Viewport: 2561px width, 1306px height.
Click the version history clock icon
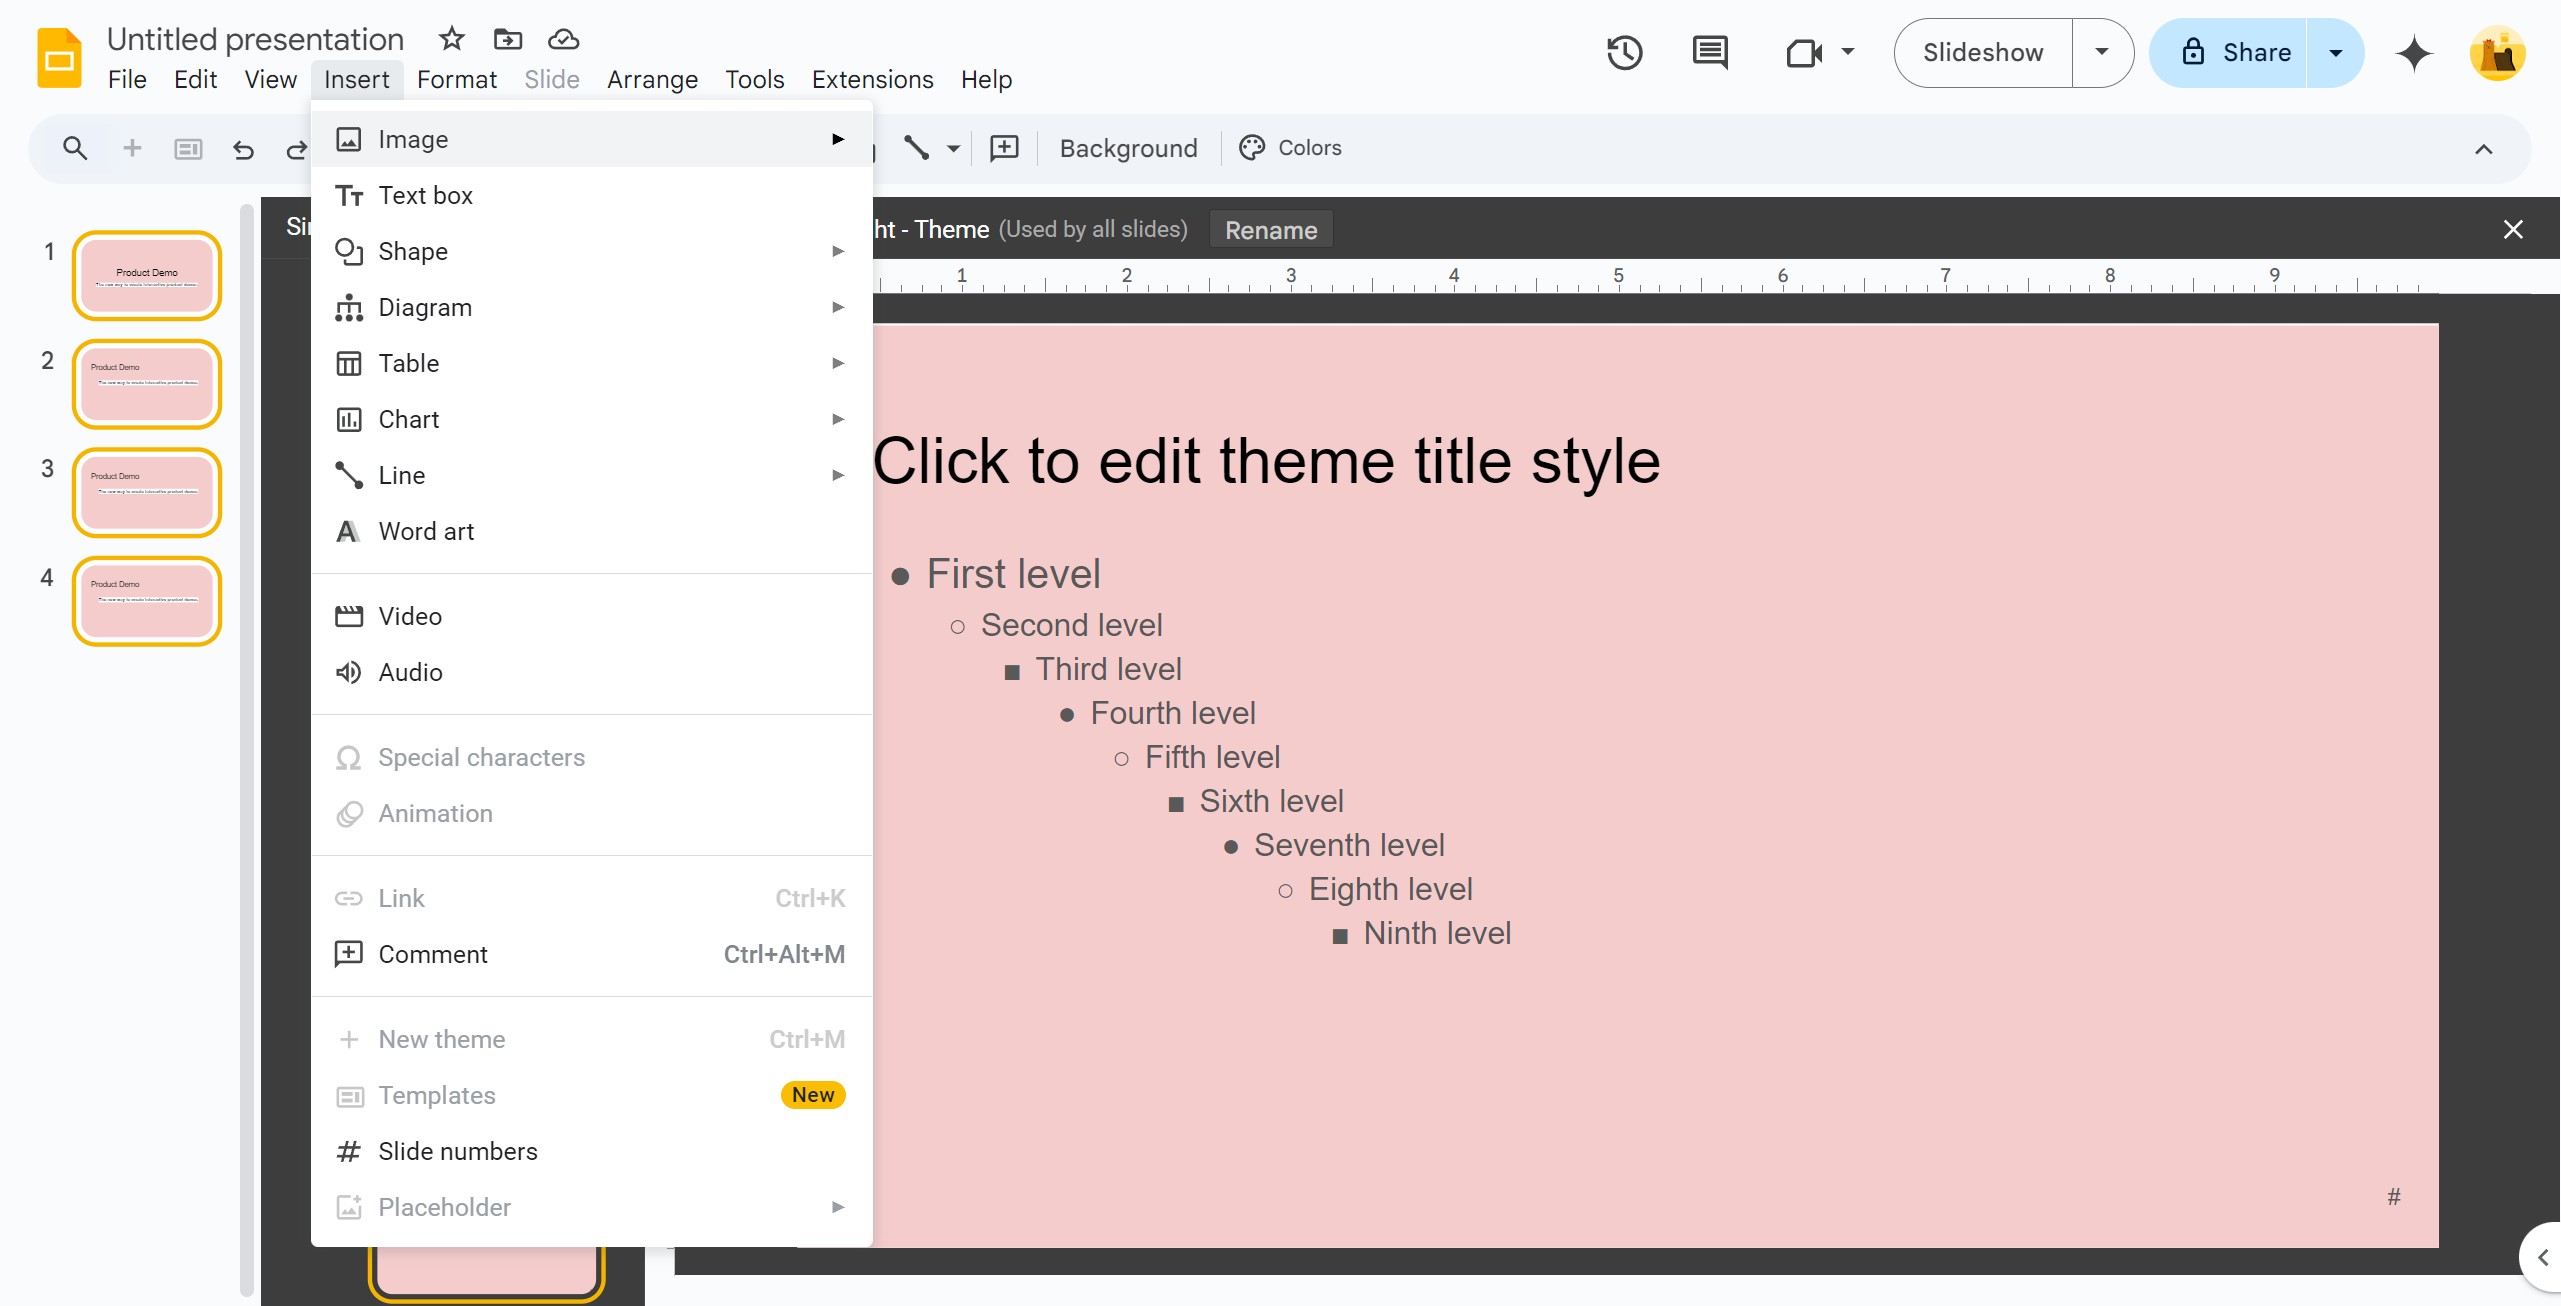point(1624,52)
